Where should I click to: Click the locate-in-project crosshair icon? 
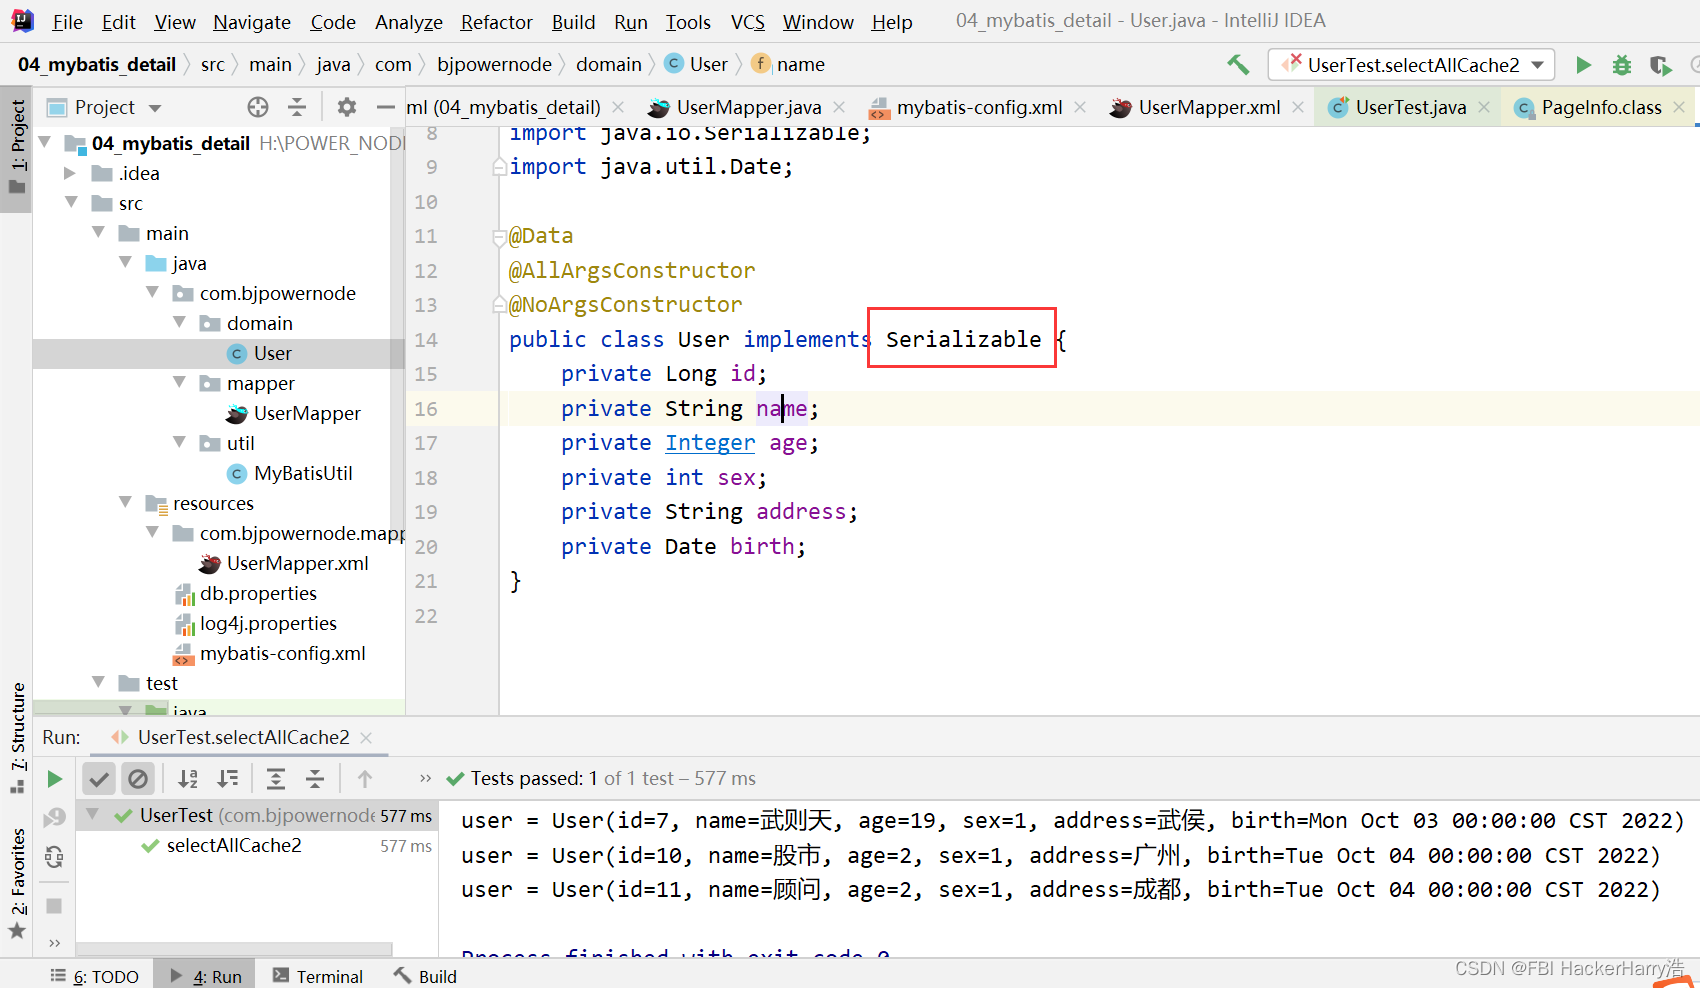(258, 107)
